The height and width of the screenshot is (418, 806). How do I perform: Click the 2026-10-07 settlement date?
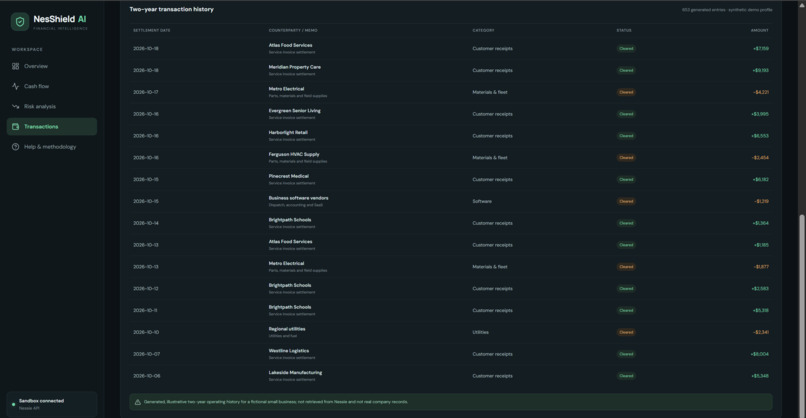point(146,354)
